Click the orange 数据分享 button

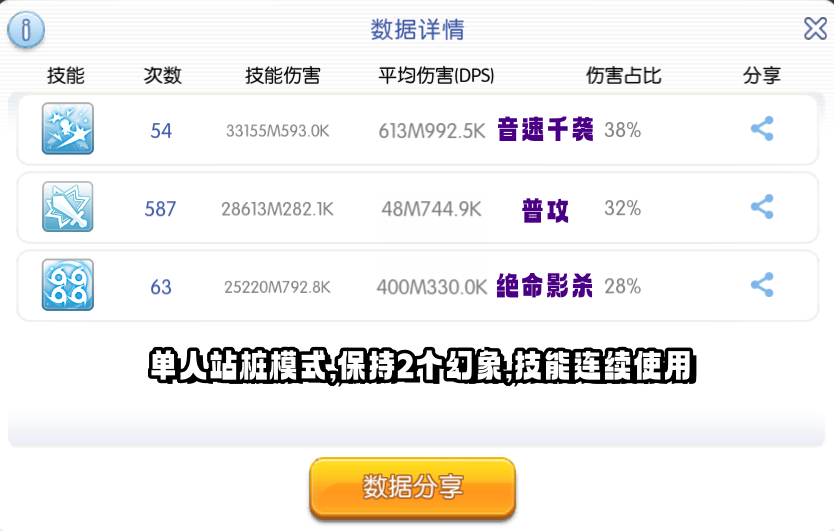tap(412, 487)
